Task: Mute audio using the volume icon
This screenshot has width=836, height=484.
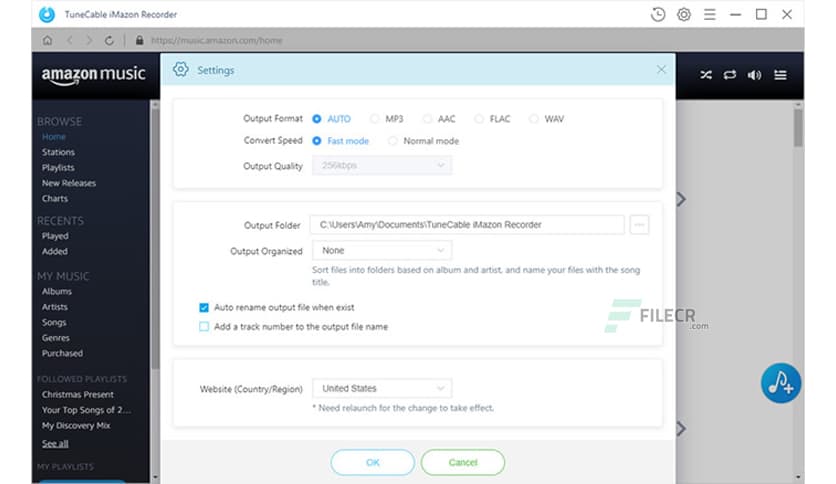Action: tap(754, 75)
